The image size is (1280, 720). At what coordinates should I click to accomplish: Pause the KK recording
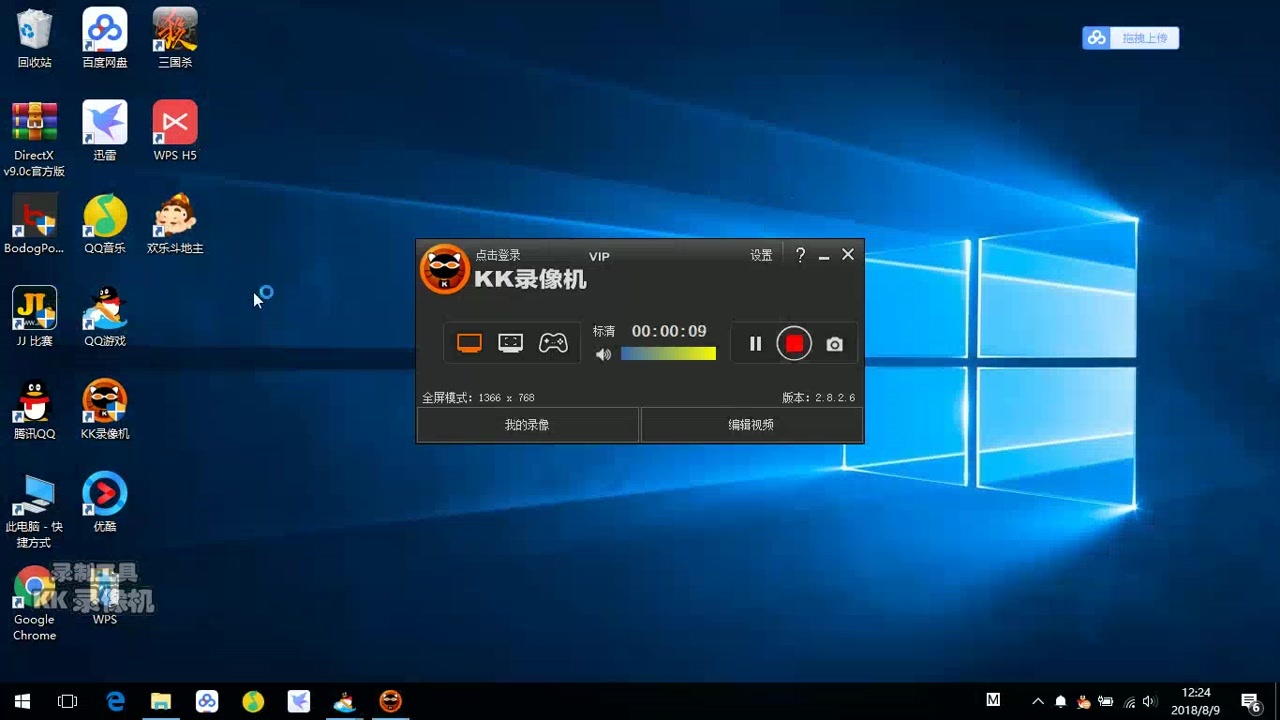[x=755, y=344]
